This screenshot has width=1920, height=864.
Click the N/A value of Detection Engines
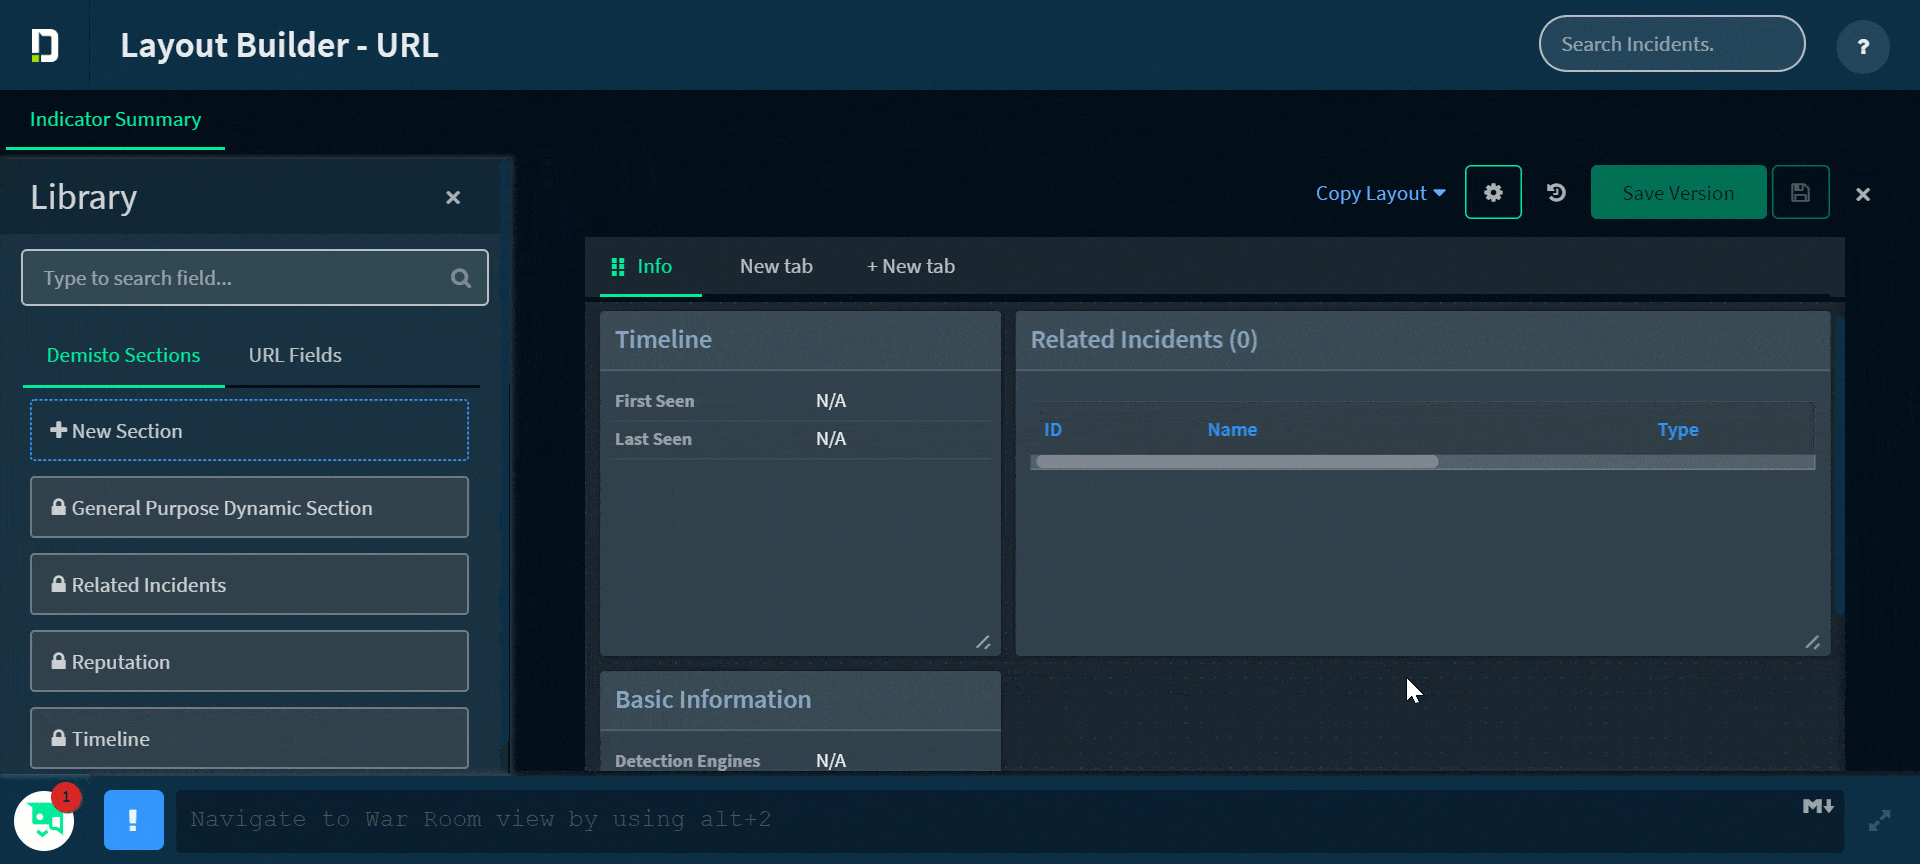coord(831,761)
